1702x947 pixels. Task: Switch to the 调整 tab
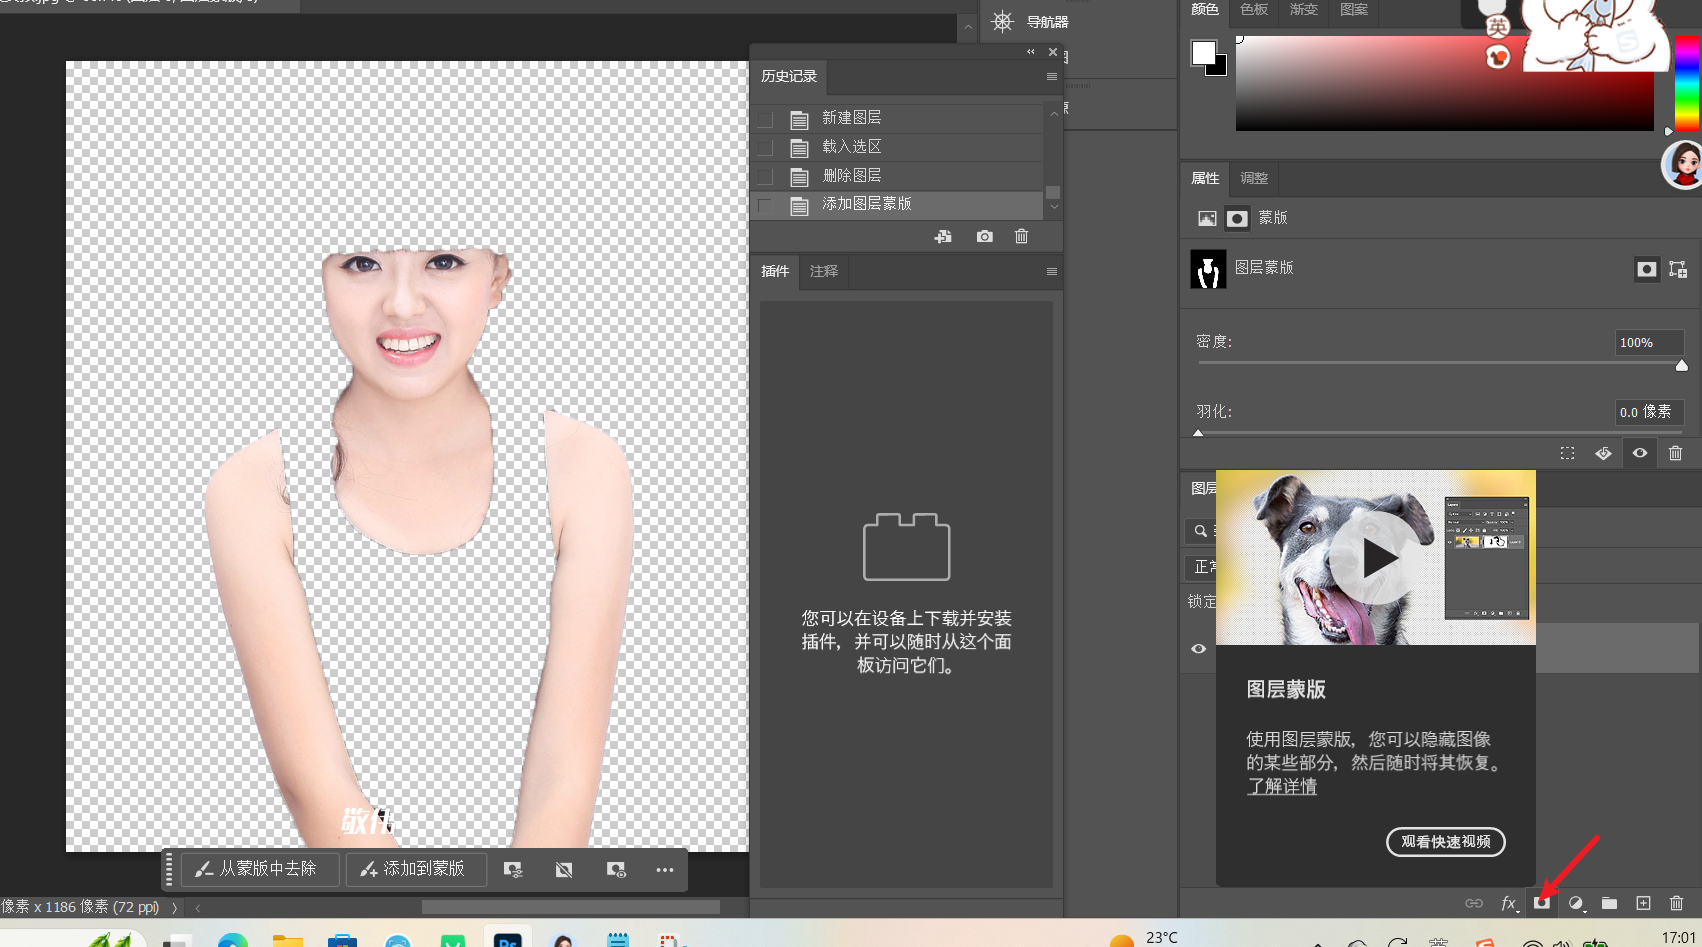click(x=1254, y=178)
